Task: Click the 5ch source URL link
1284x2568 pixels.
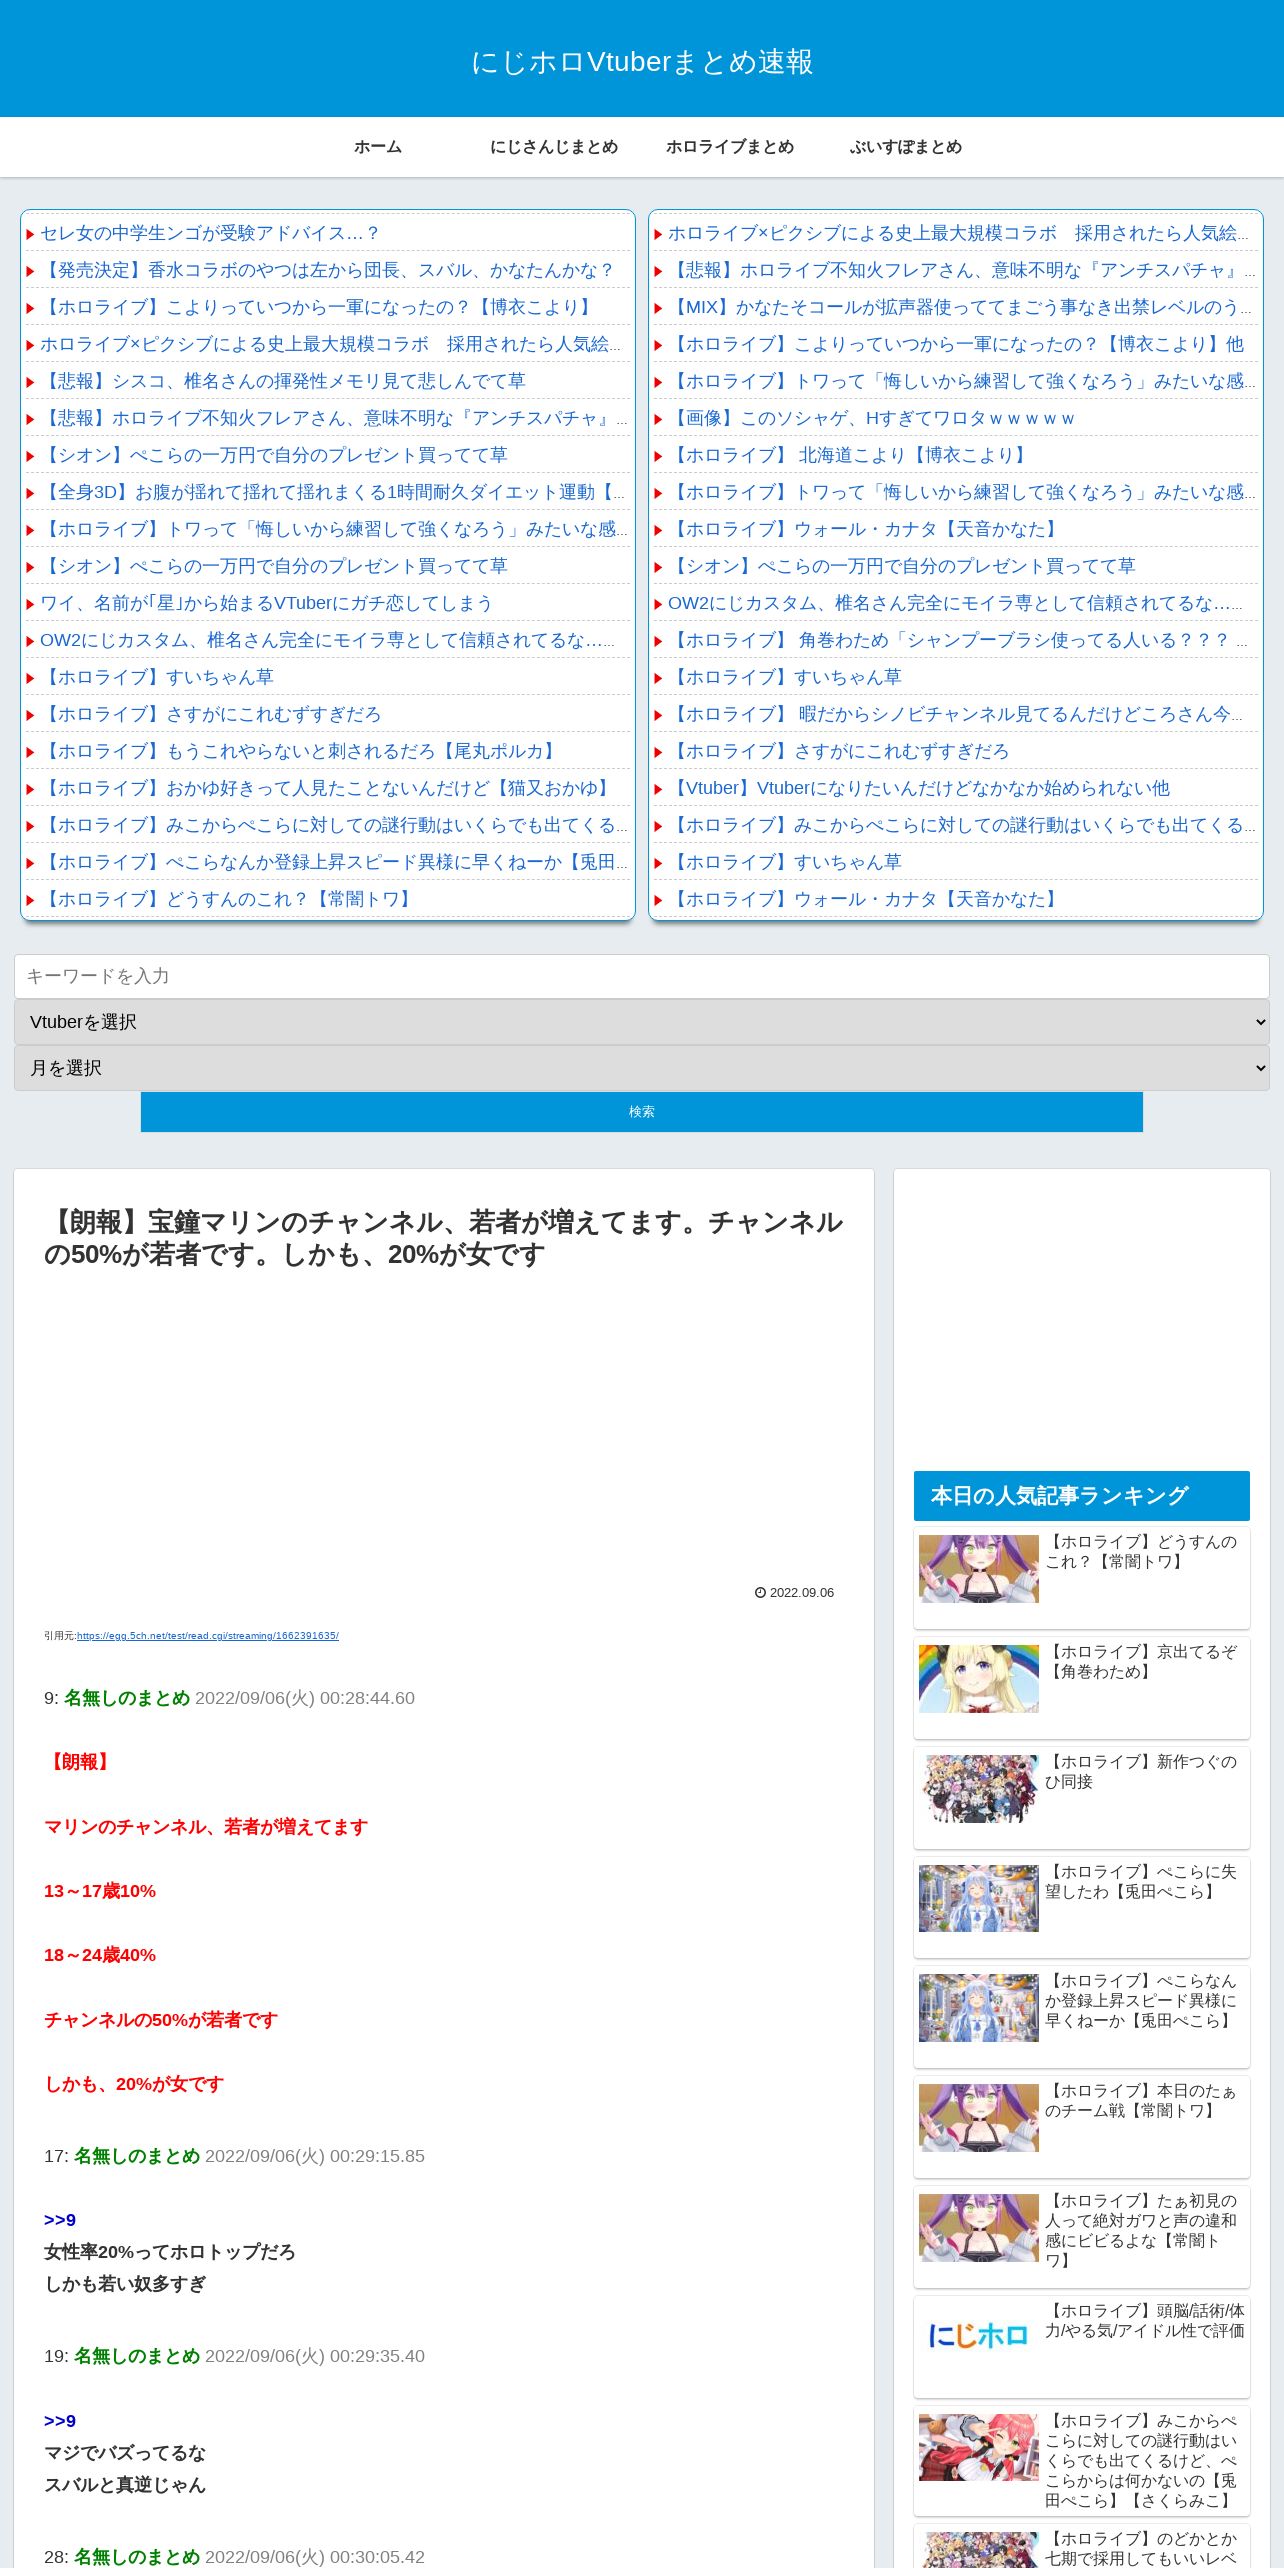Action: (x=208, y=1636)
